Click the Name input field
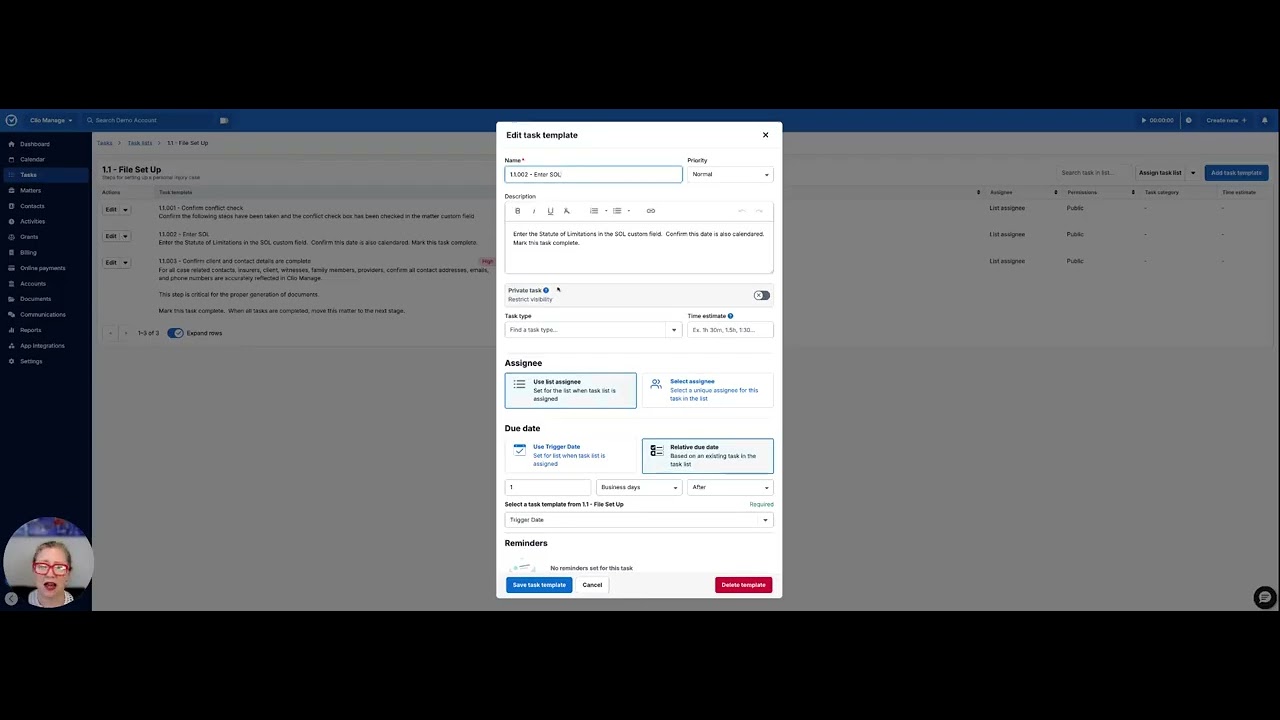1280x720 pixels. (x=593, y=174)
